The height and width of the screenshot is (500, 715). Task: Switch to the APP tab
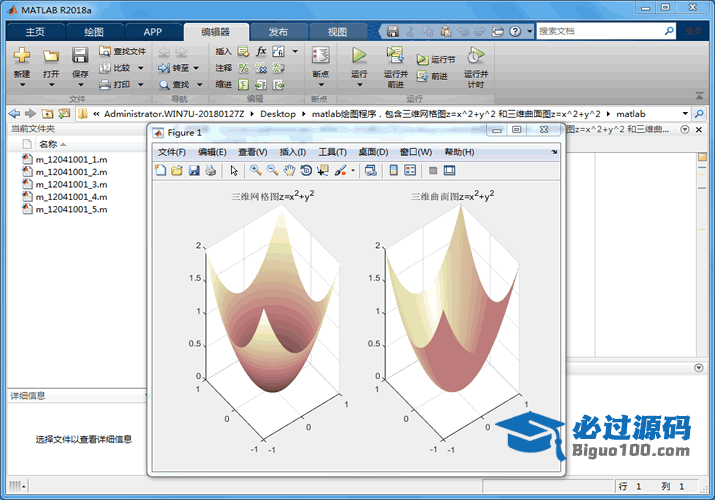click(x=153, y=32)
